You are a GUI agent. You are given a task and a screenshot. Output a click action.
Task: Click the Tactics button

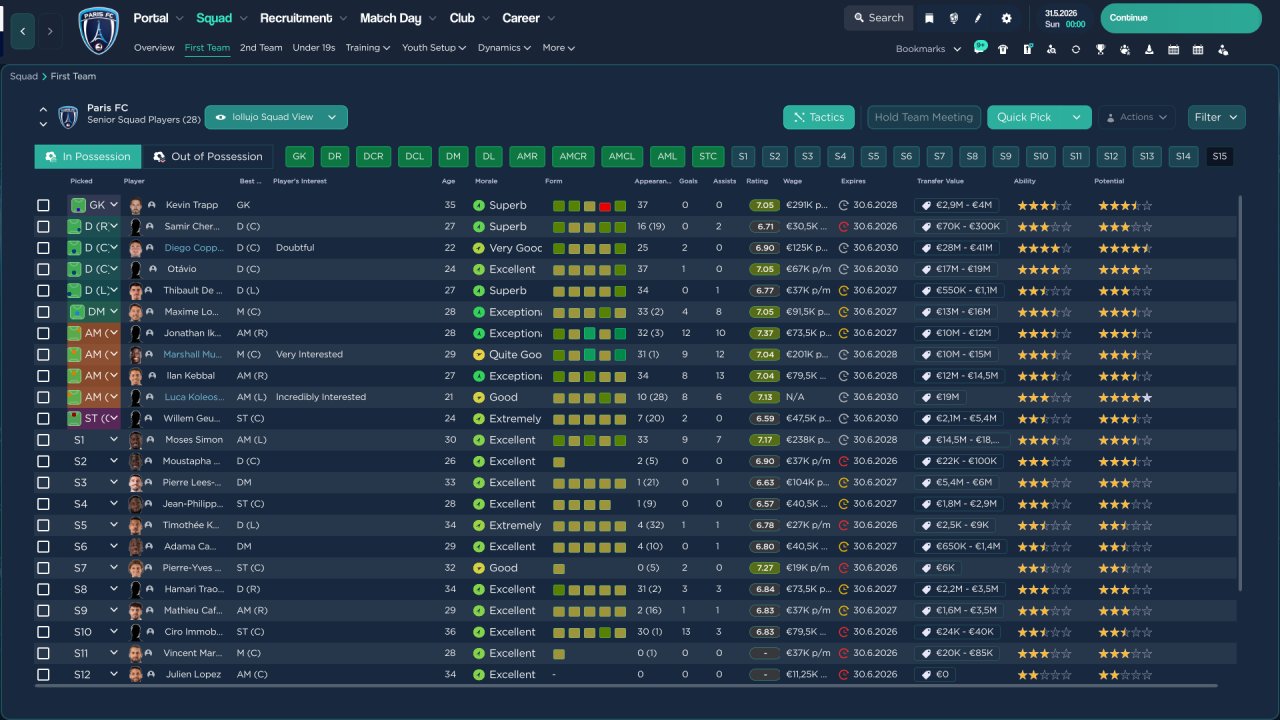(x=818, y=117)
